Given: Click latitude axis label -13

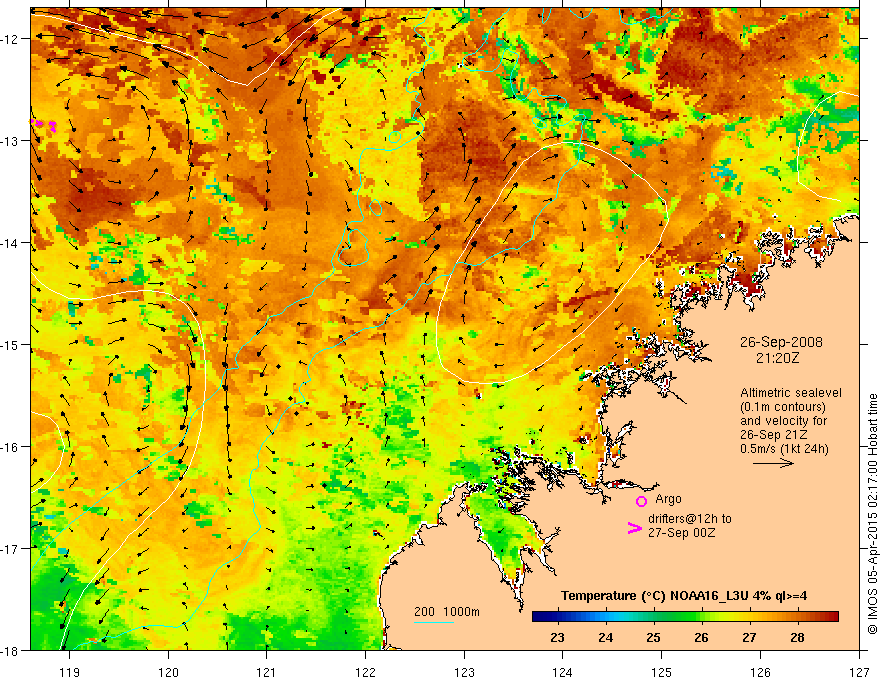Looking at the screenshot, I should (10, 141).
